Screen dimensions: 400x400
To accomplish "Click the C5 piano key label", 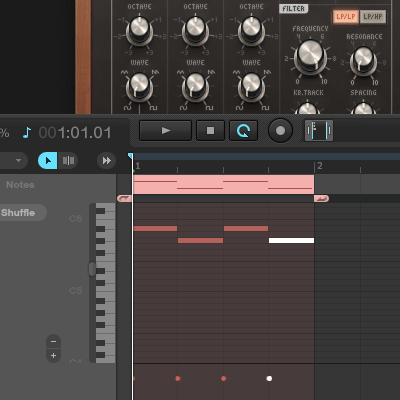I will (x=76, y=291).
